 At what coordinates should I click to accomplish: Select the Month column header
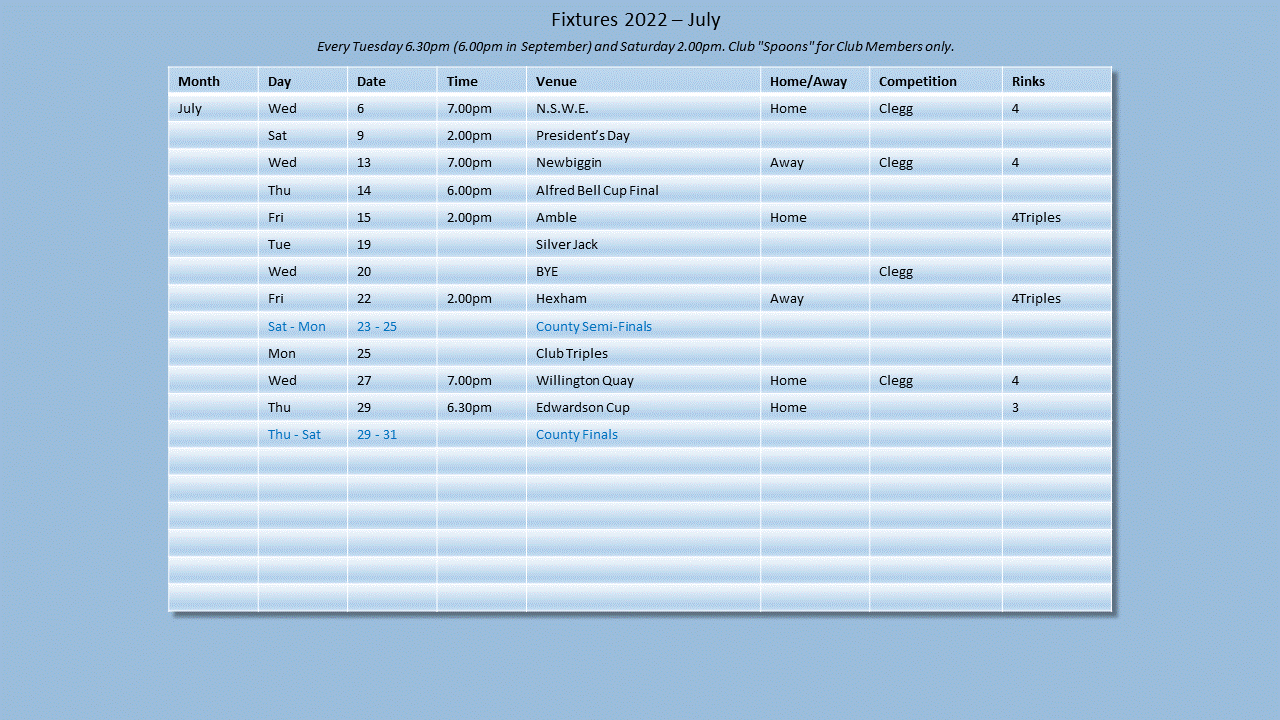(198, 81)
